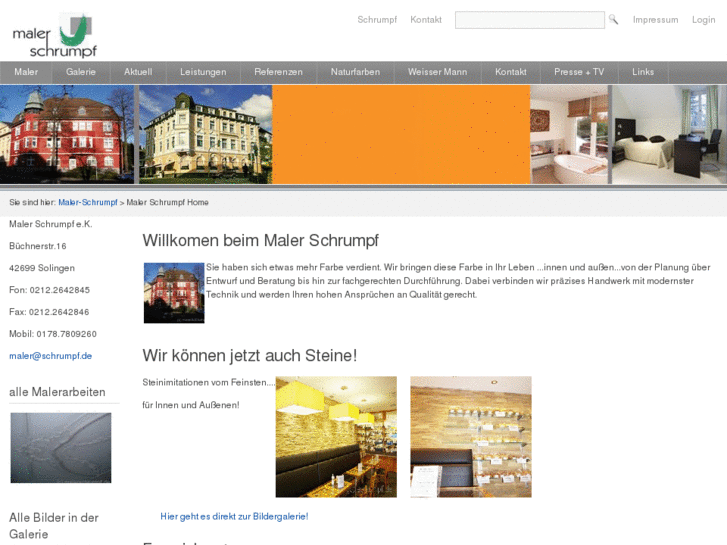727x545 pixels.
Task: Open the Presse + TV menu item
Action: coord(579,72)
